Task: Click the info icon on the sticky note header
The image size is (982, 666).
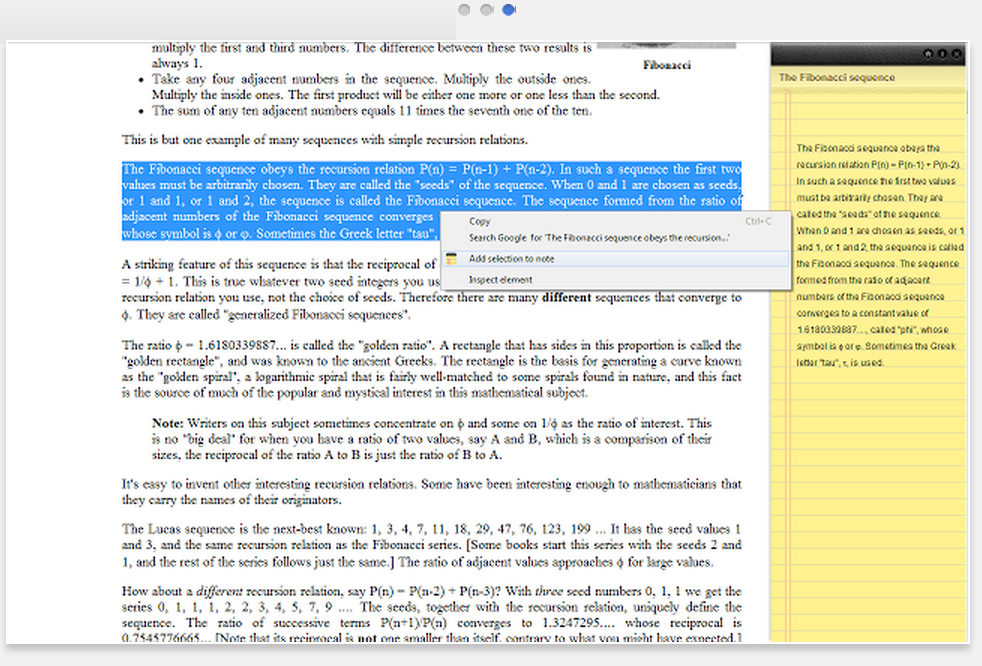Action: [x=943, y=54]
